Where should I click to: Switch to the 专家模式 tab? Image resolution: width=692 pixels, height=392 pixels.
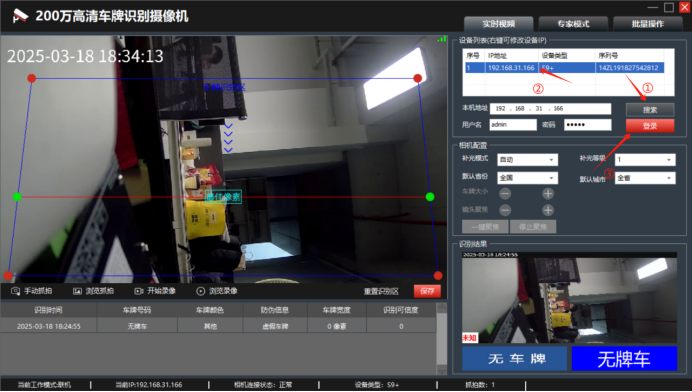point(573,24)
